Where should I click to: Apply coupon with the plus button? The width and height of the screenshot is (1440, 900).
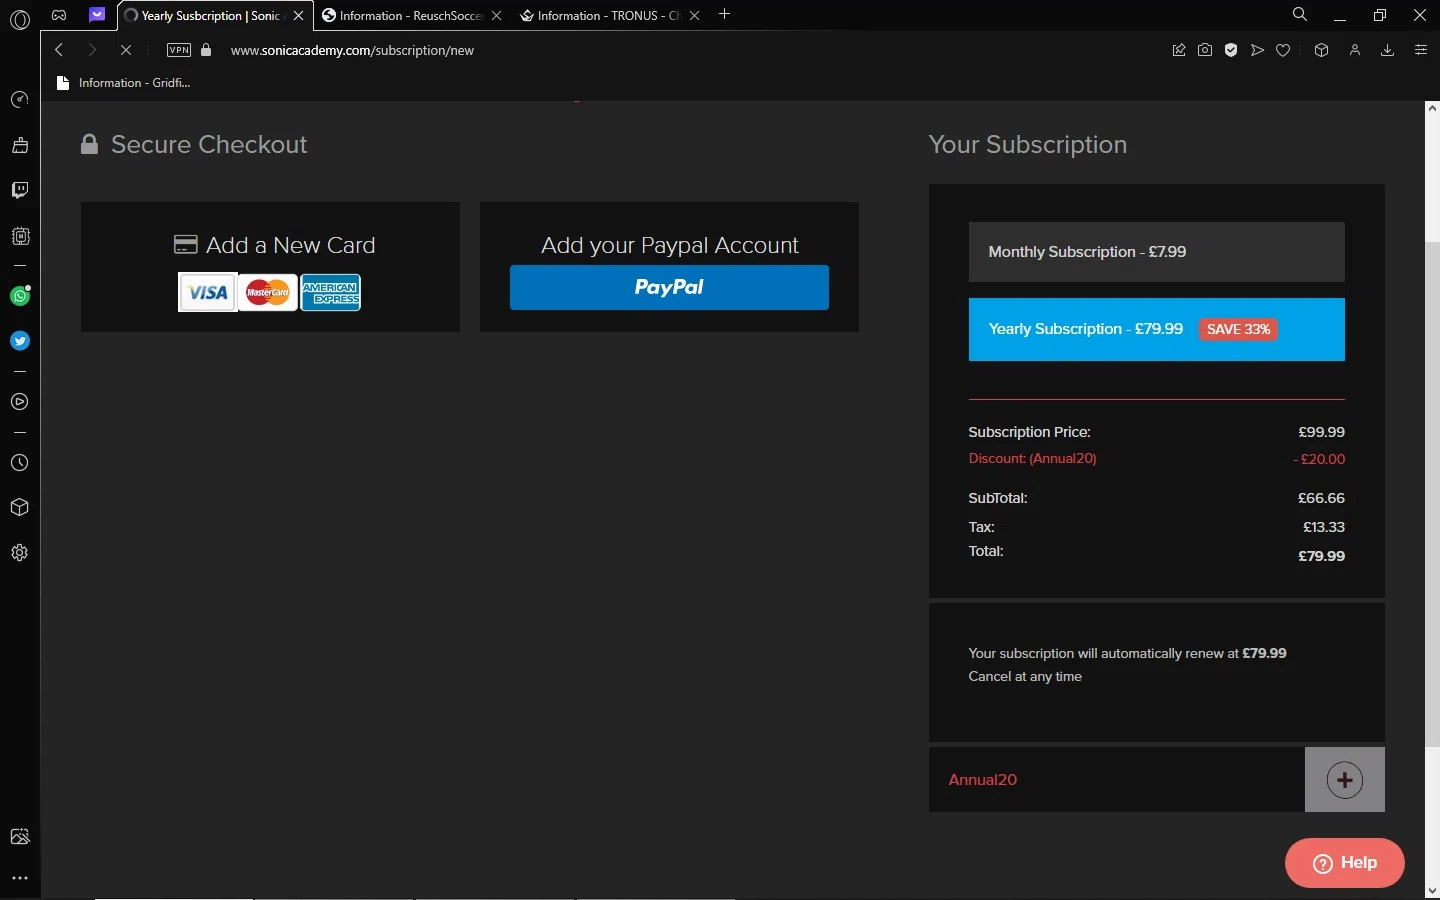pos(1345,780)
